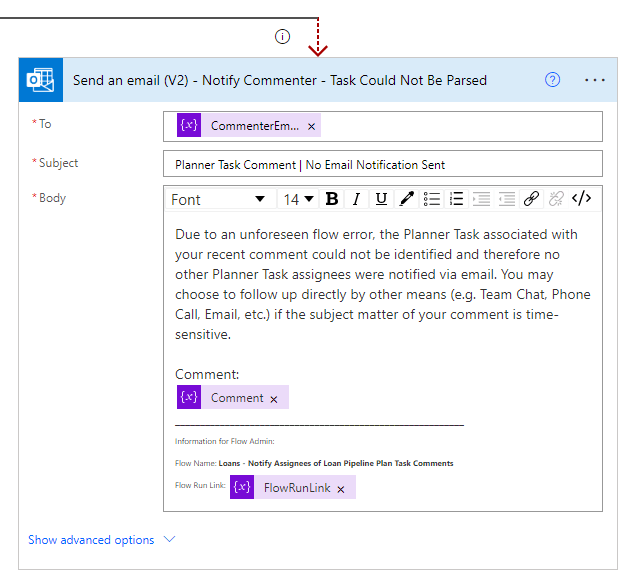Remove the FlowRunLink variable token
Viewport: 627px width, 578px height.
pyautogui.click(x=341, y=489)
